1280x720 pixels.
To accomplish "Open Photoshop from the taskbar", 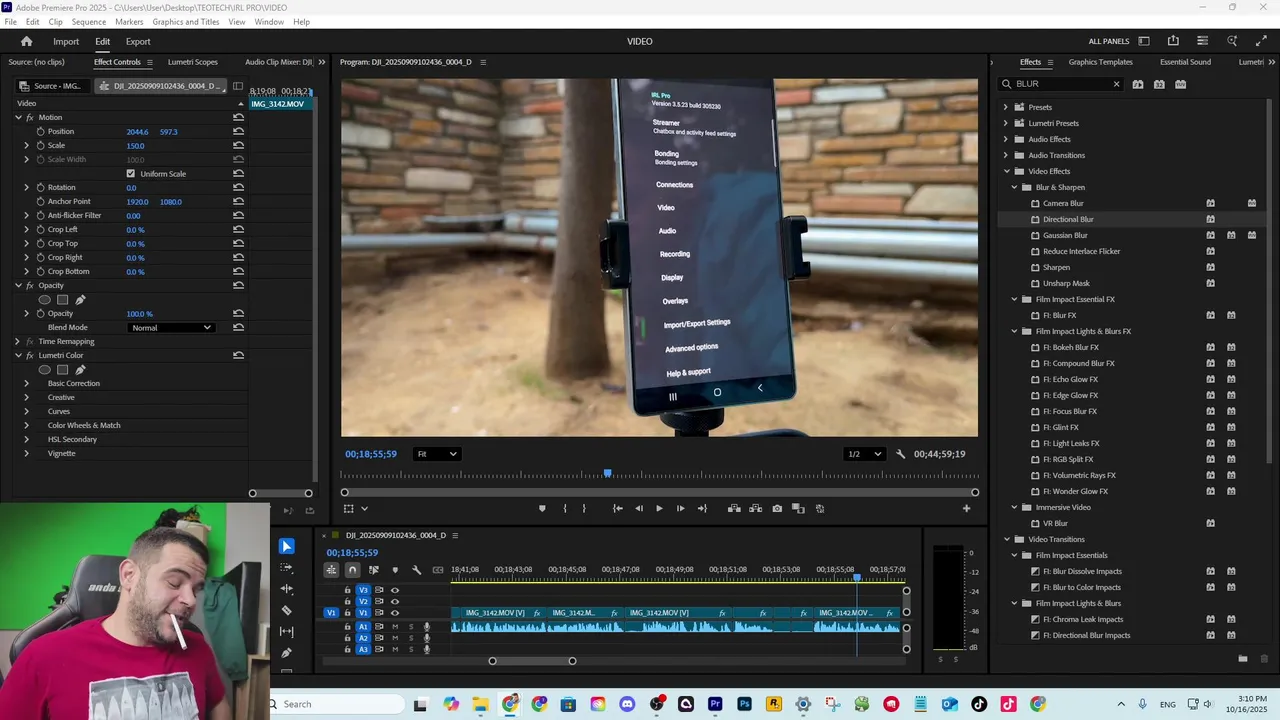I will point(744,704).
